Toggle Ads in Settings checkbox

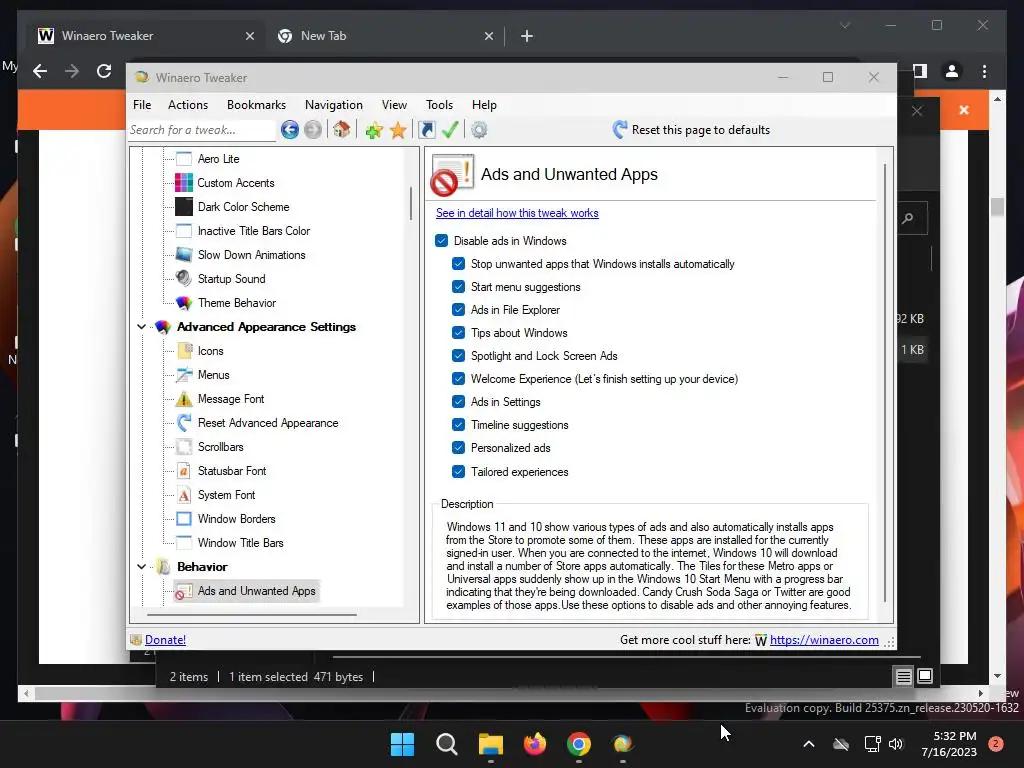tap(458, 402)
